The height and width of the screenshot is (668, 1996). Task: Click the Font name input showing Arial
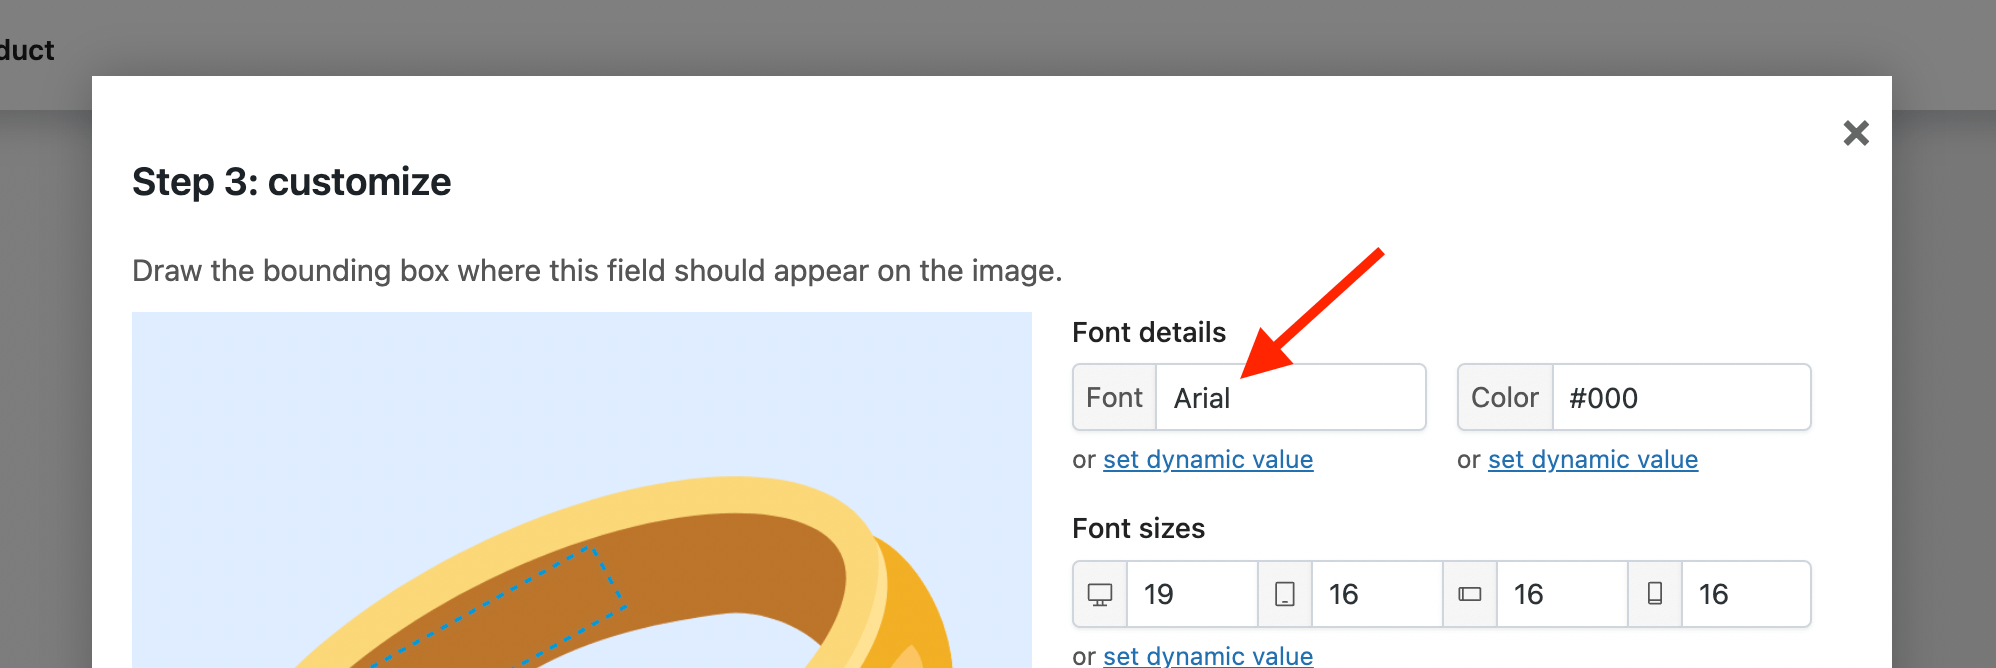pos(1291,397)
